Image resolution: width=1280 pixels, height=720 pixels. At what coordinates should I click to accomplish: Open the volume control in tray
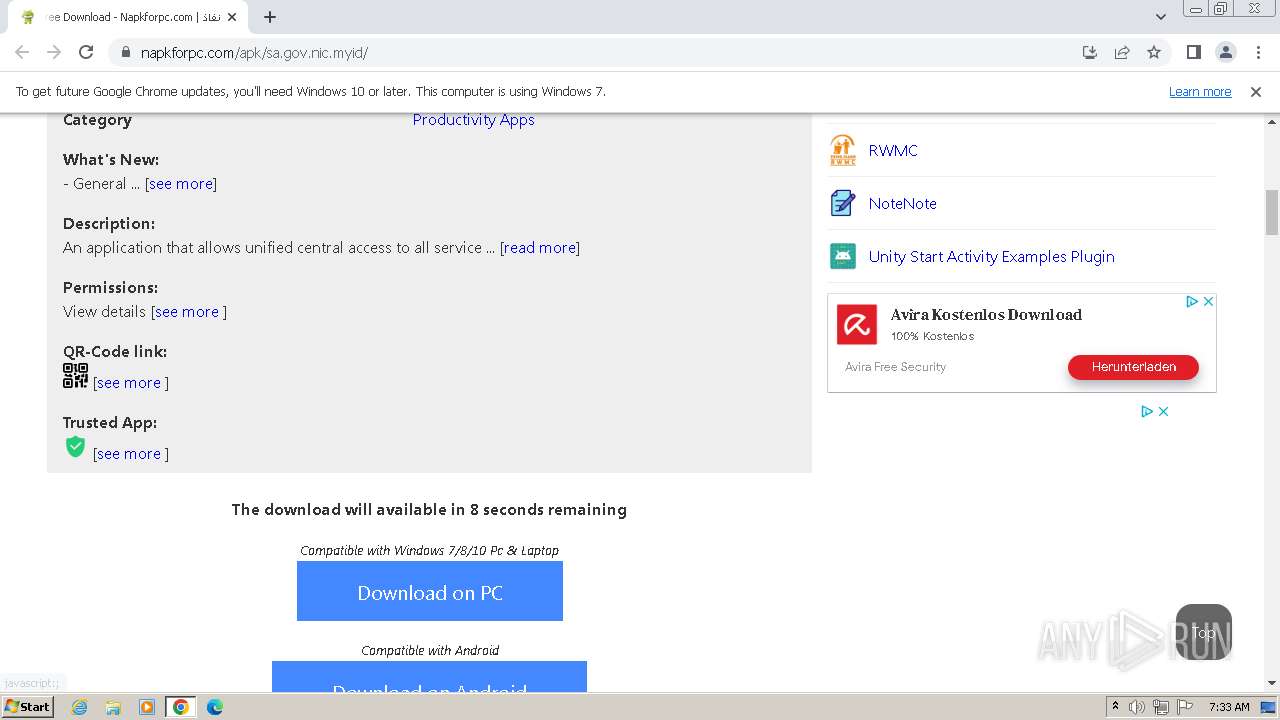1137,707
